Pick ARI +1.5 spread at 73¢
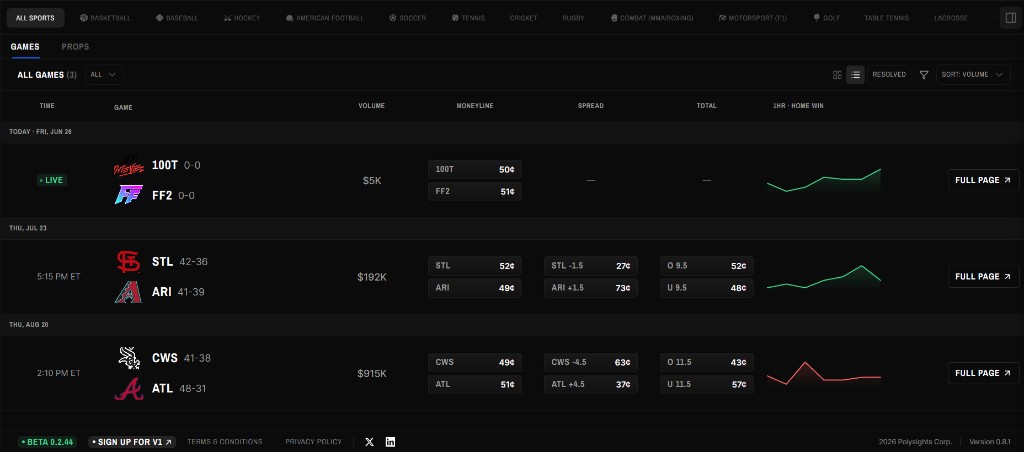Image resolution: width=1024 pixels, height=452 pixels. point(591,288)
